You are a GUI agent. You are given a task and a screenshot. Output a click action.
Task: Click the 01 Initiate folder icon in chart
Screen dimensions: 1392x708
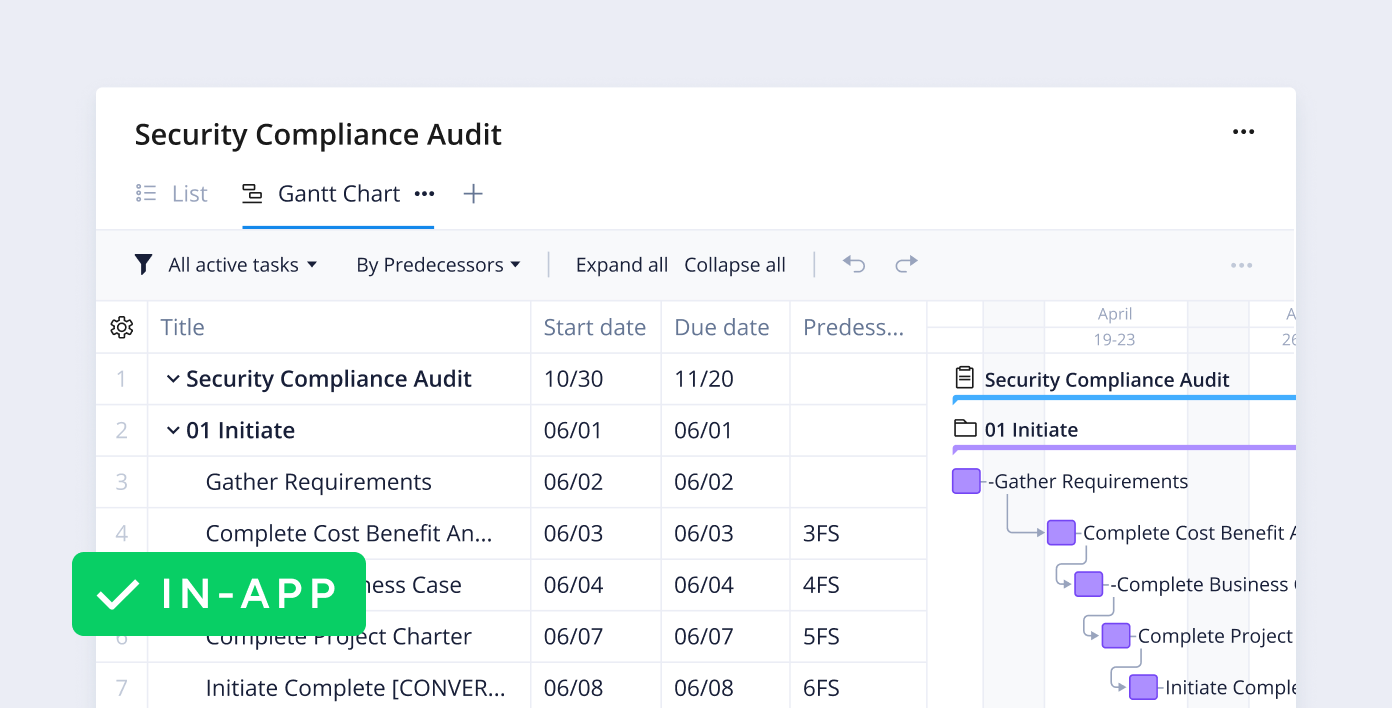pos(965,429)
